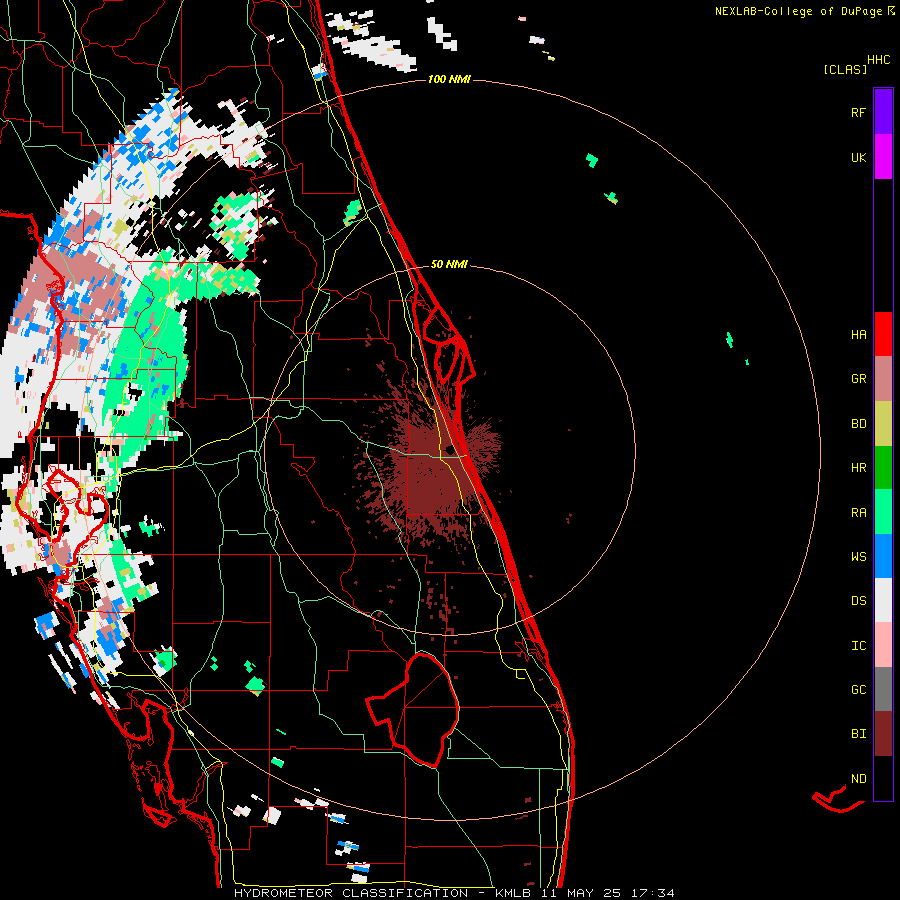
Task: Click the BD legend label
Action: coord(858,424)
